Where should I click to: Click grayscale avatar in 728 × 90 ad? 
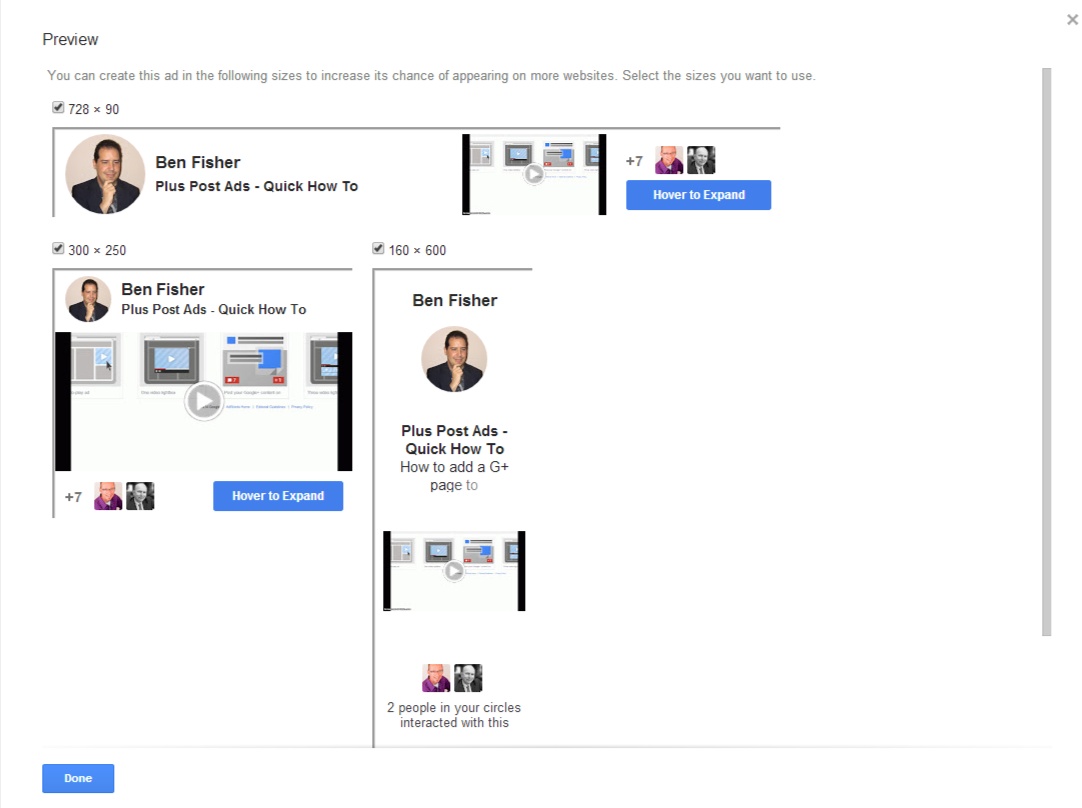(x=701, y=160)
